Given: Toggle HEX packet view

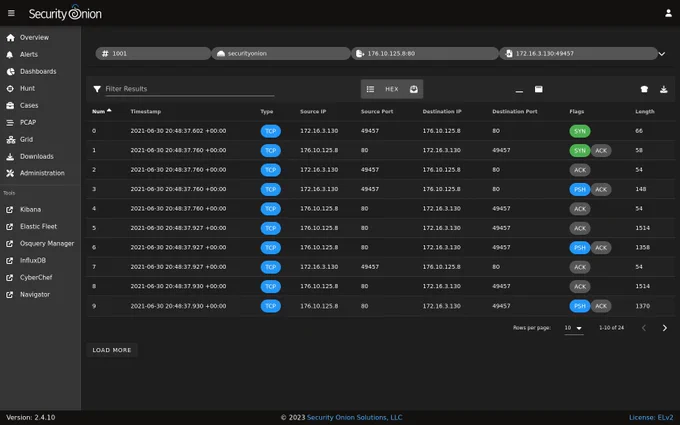Looking at the screenshot, I should click(x=392, y=89).
